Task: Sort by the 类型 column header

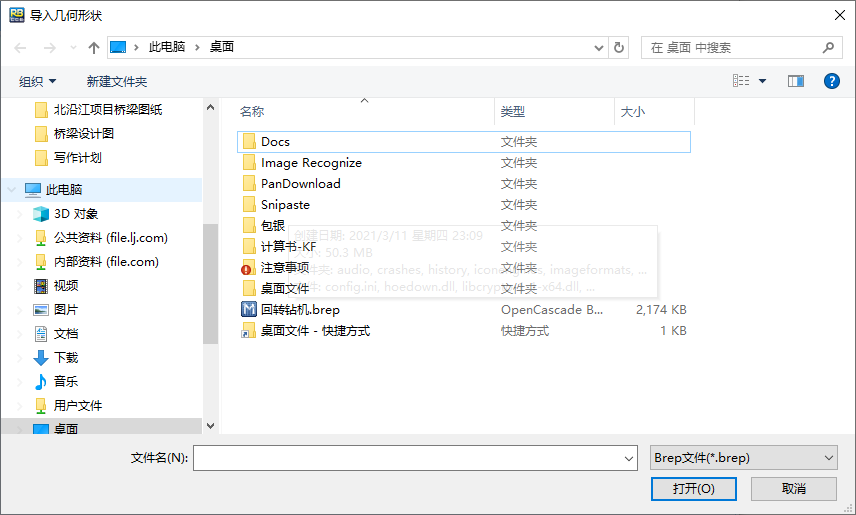Action: point(513,111)
